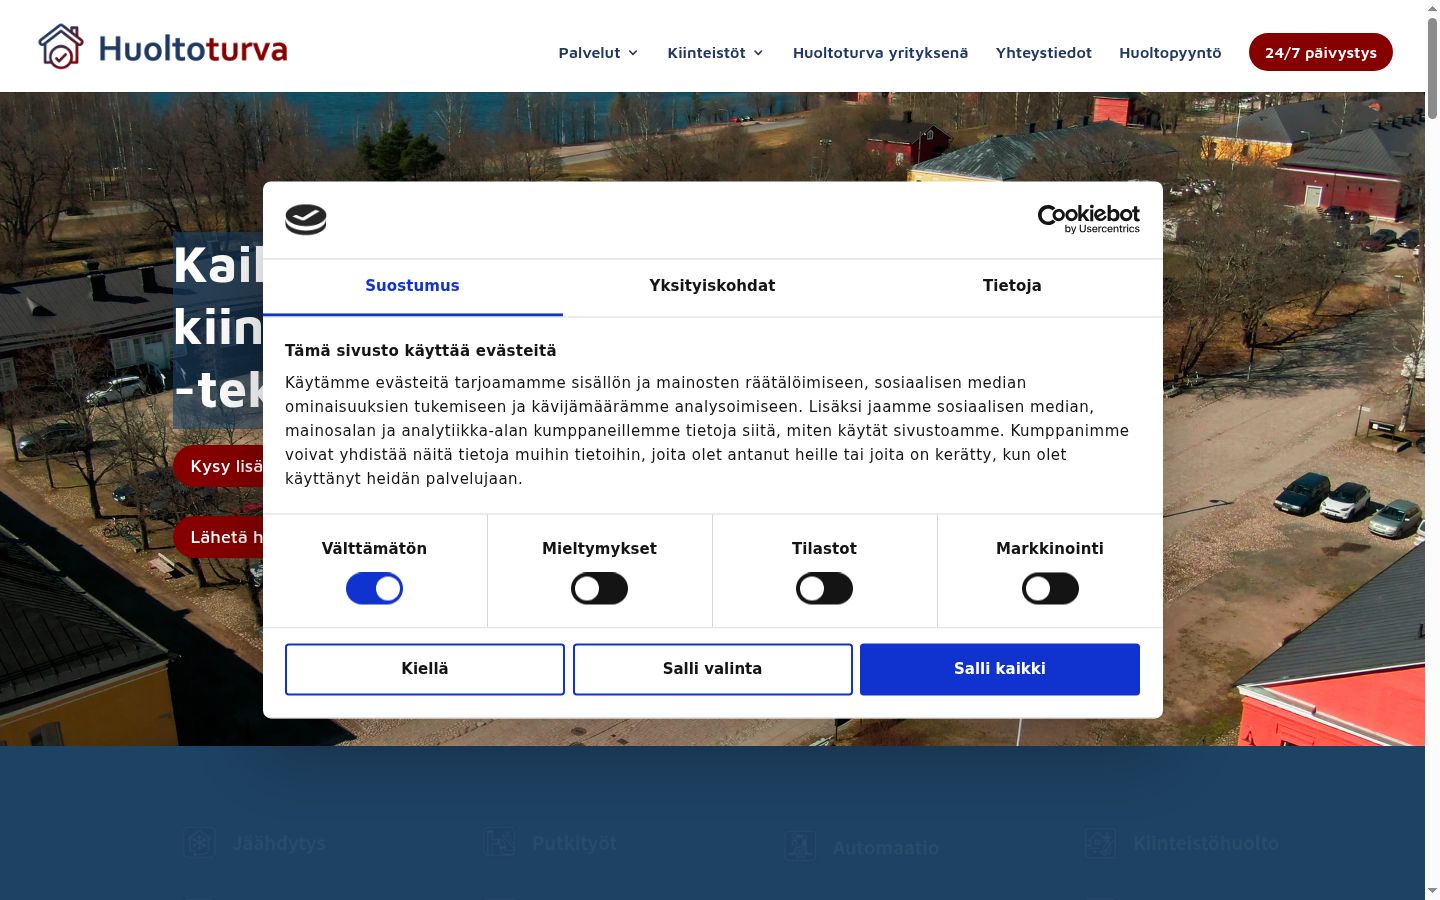Click the Salli valinta button
Image resolution: width=1440 pixels, height=900 pixels.
click(712, 669)
